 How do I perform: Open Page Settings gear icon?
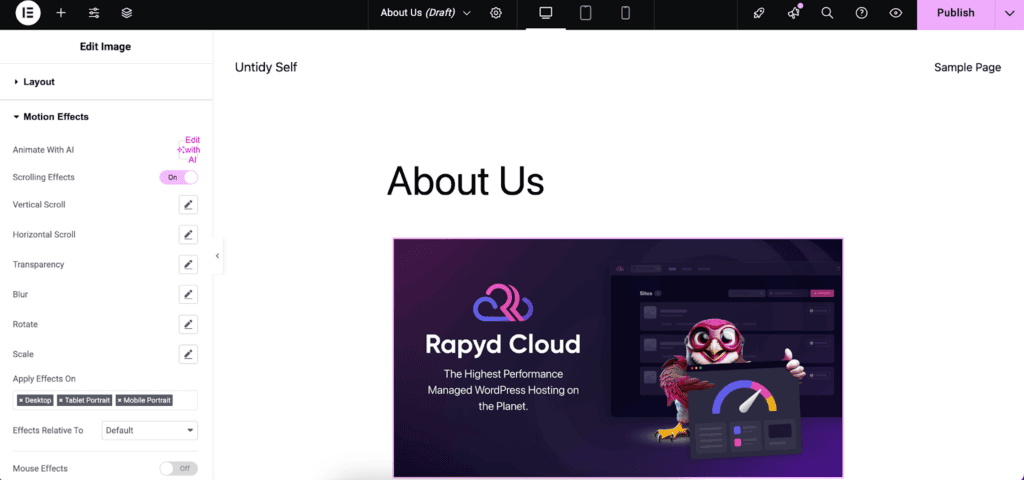point(496,13)
